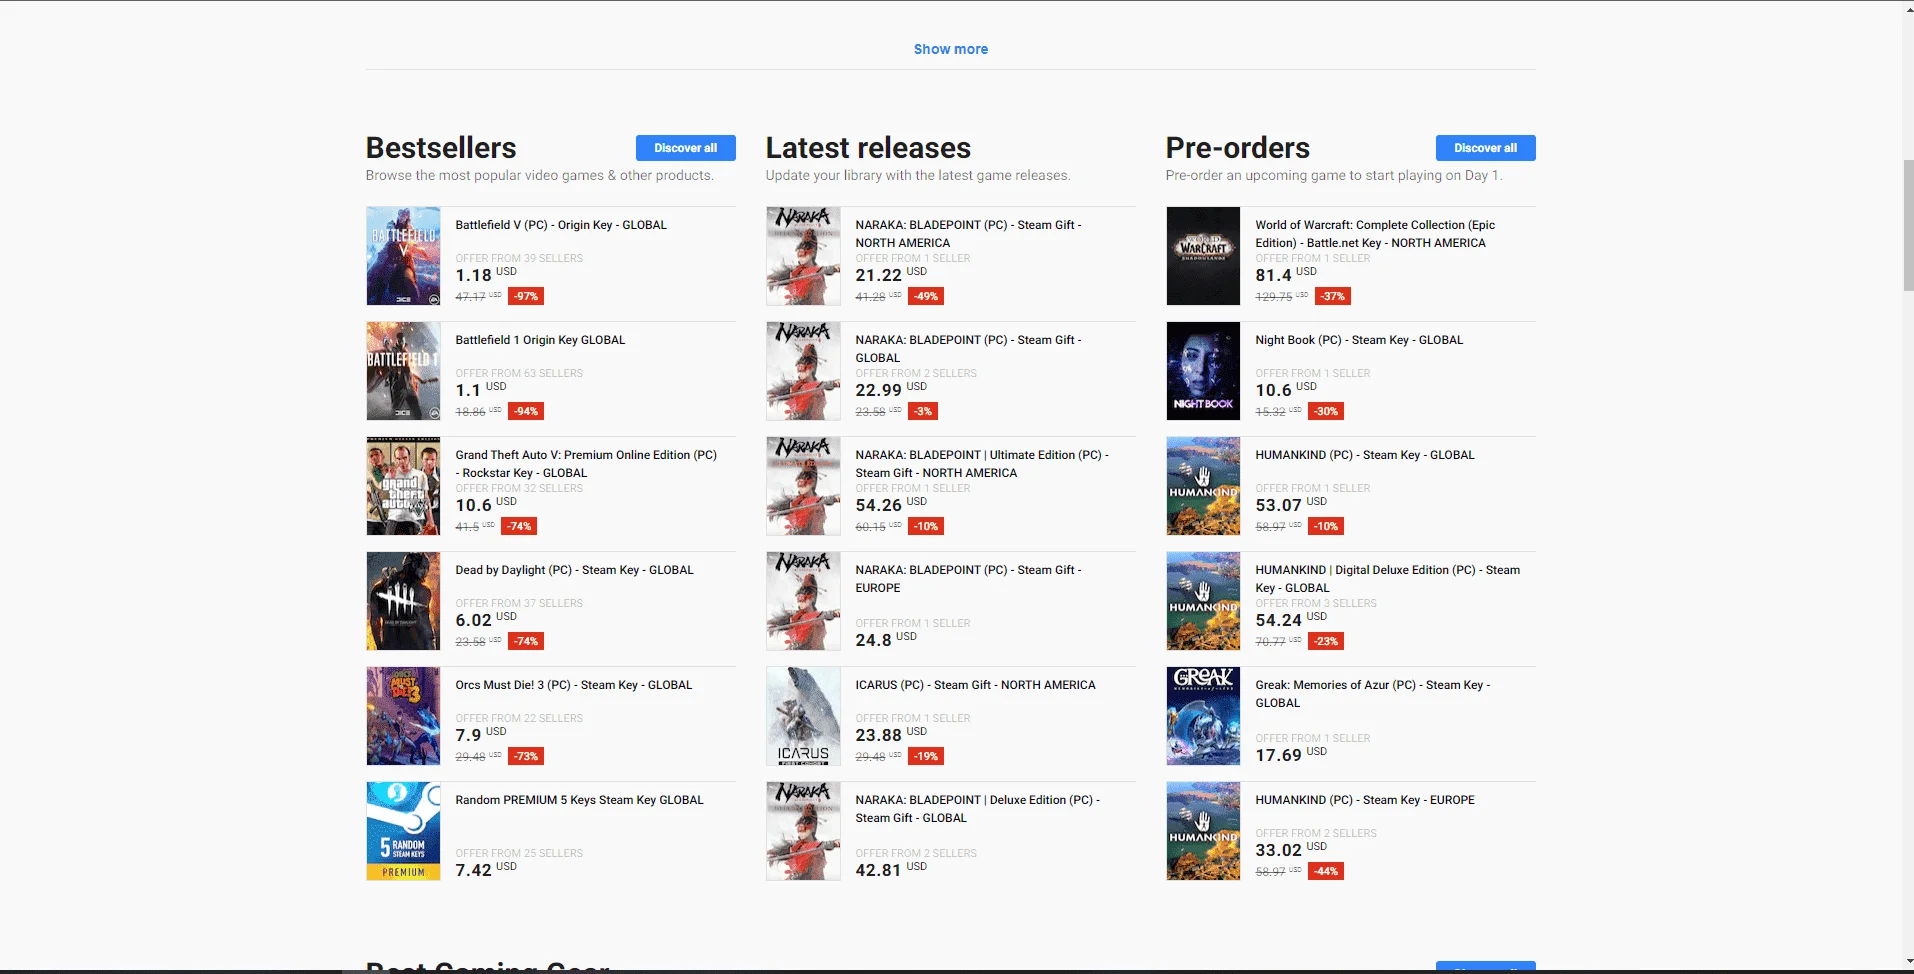This screenshot has height=974, width=1914.
Task: Click 'OFFER FROM 3 SELLERS' under HUMANKIND Deluxe
Action: tap(1316, 603)
